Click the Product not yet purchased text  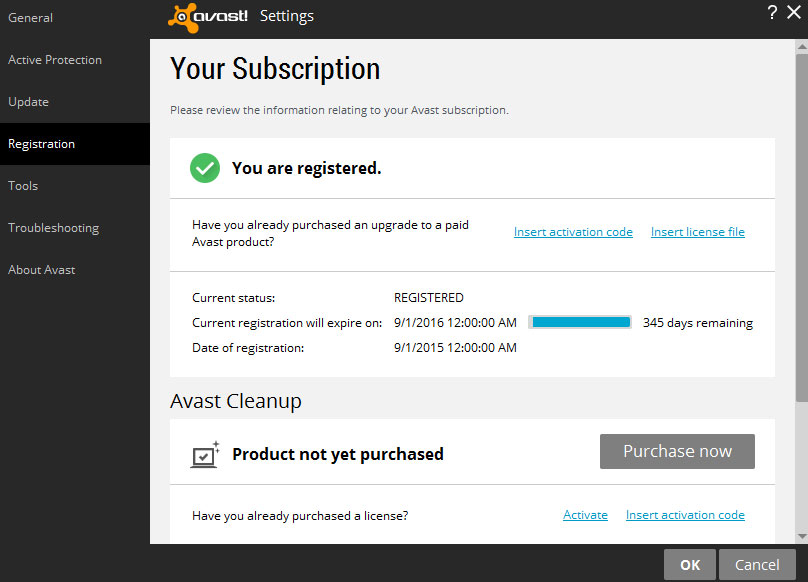338,454
